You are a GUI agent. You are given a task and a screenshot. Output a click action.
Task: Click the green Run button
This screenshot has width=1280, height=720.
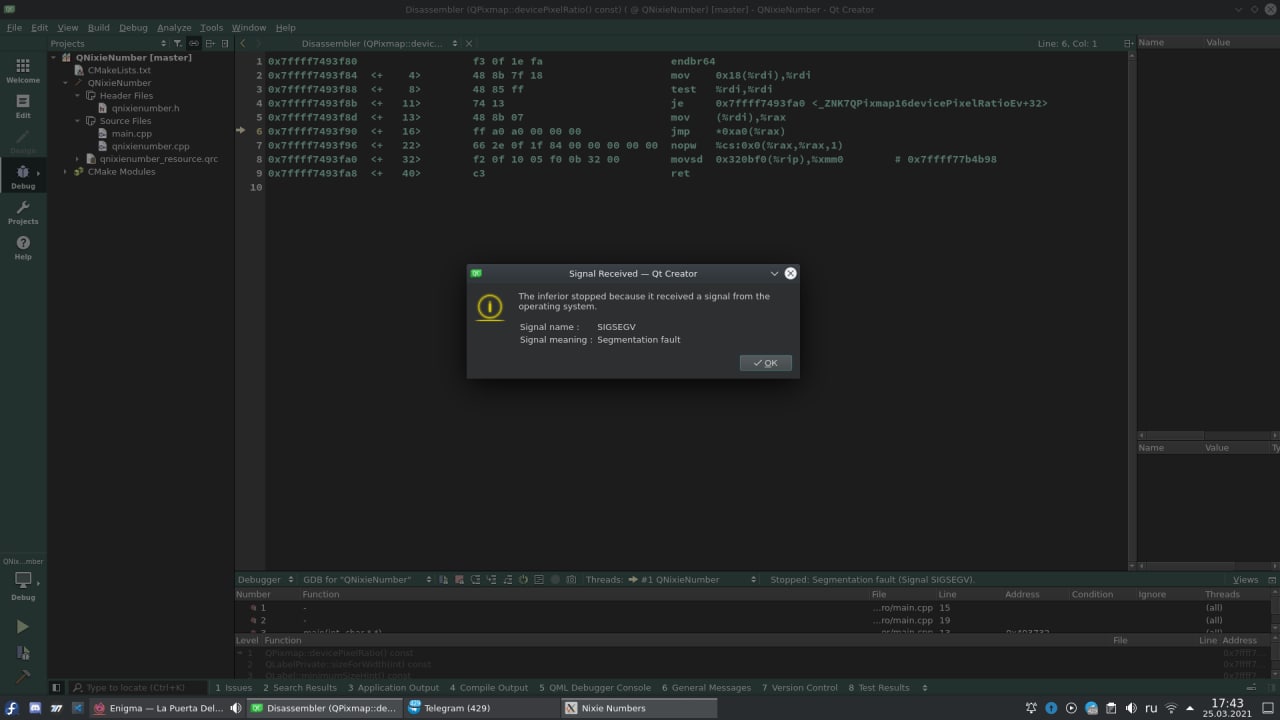(23, 627)
